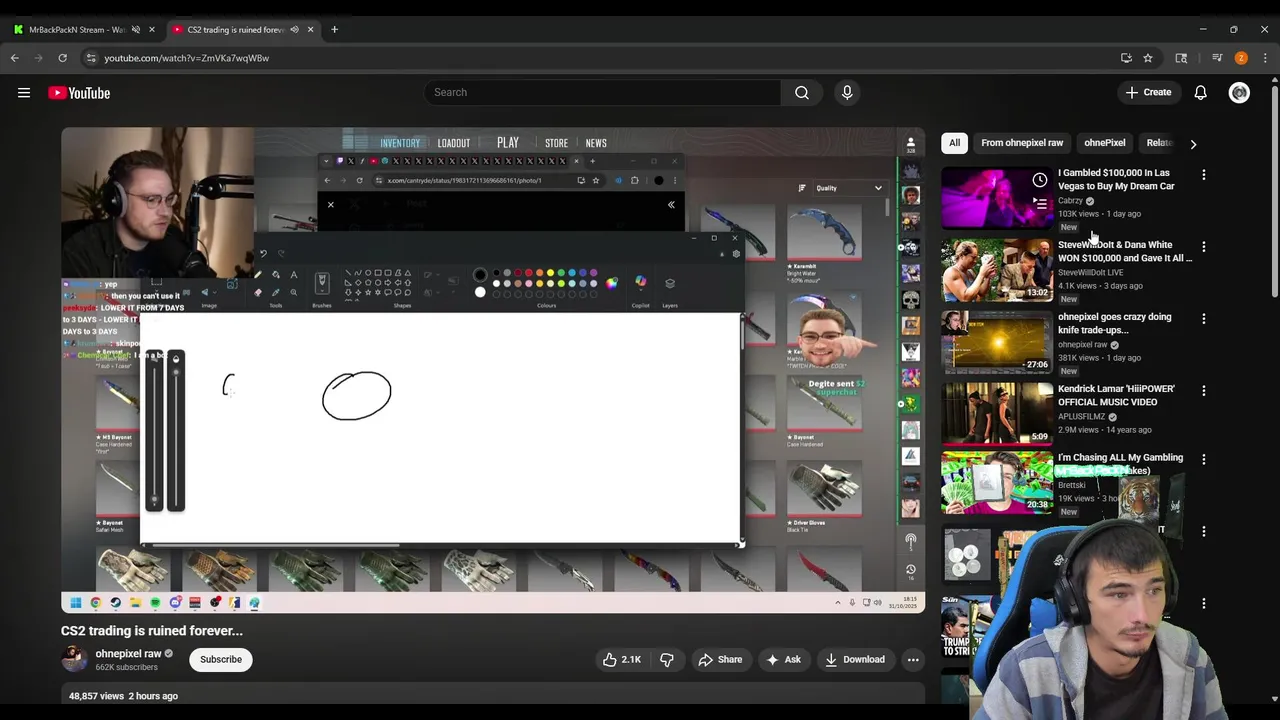Select the From ohnepixel raw chip

pos(1022,143)
